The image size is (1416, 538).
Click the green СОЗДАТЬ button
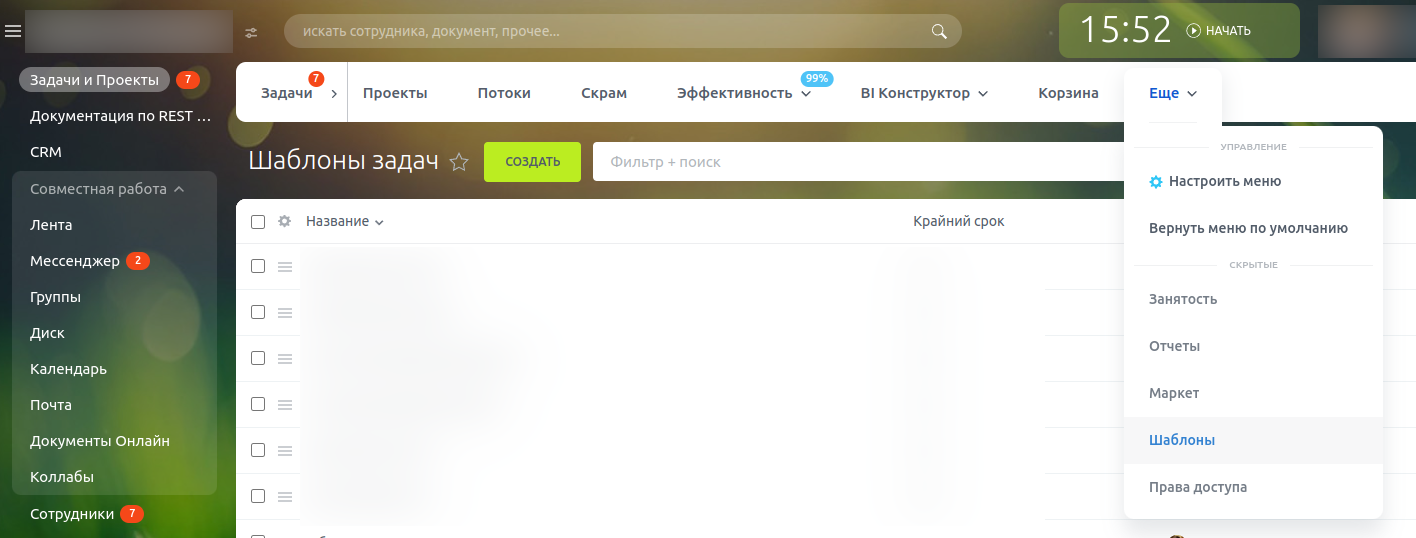pyautogui.click(x=532, y=162)
